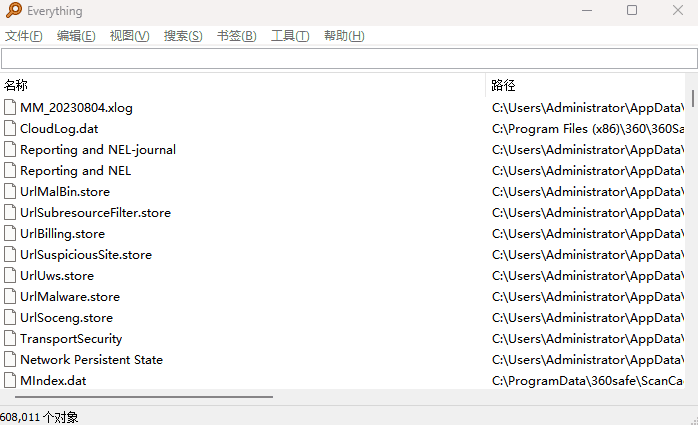Click file icon beside UrlMalBin.store
The height and width of the screenshot is (425, 698).
(x=10, y=191)
